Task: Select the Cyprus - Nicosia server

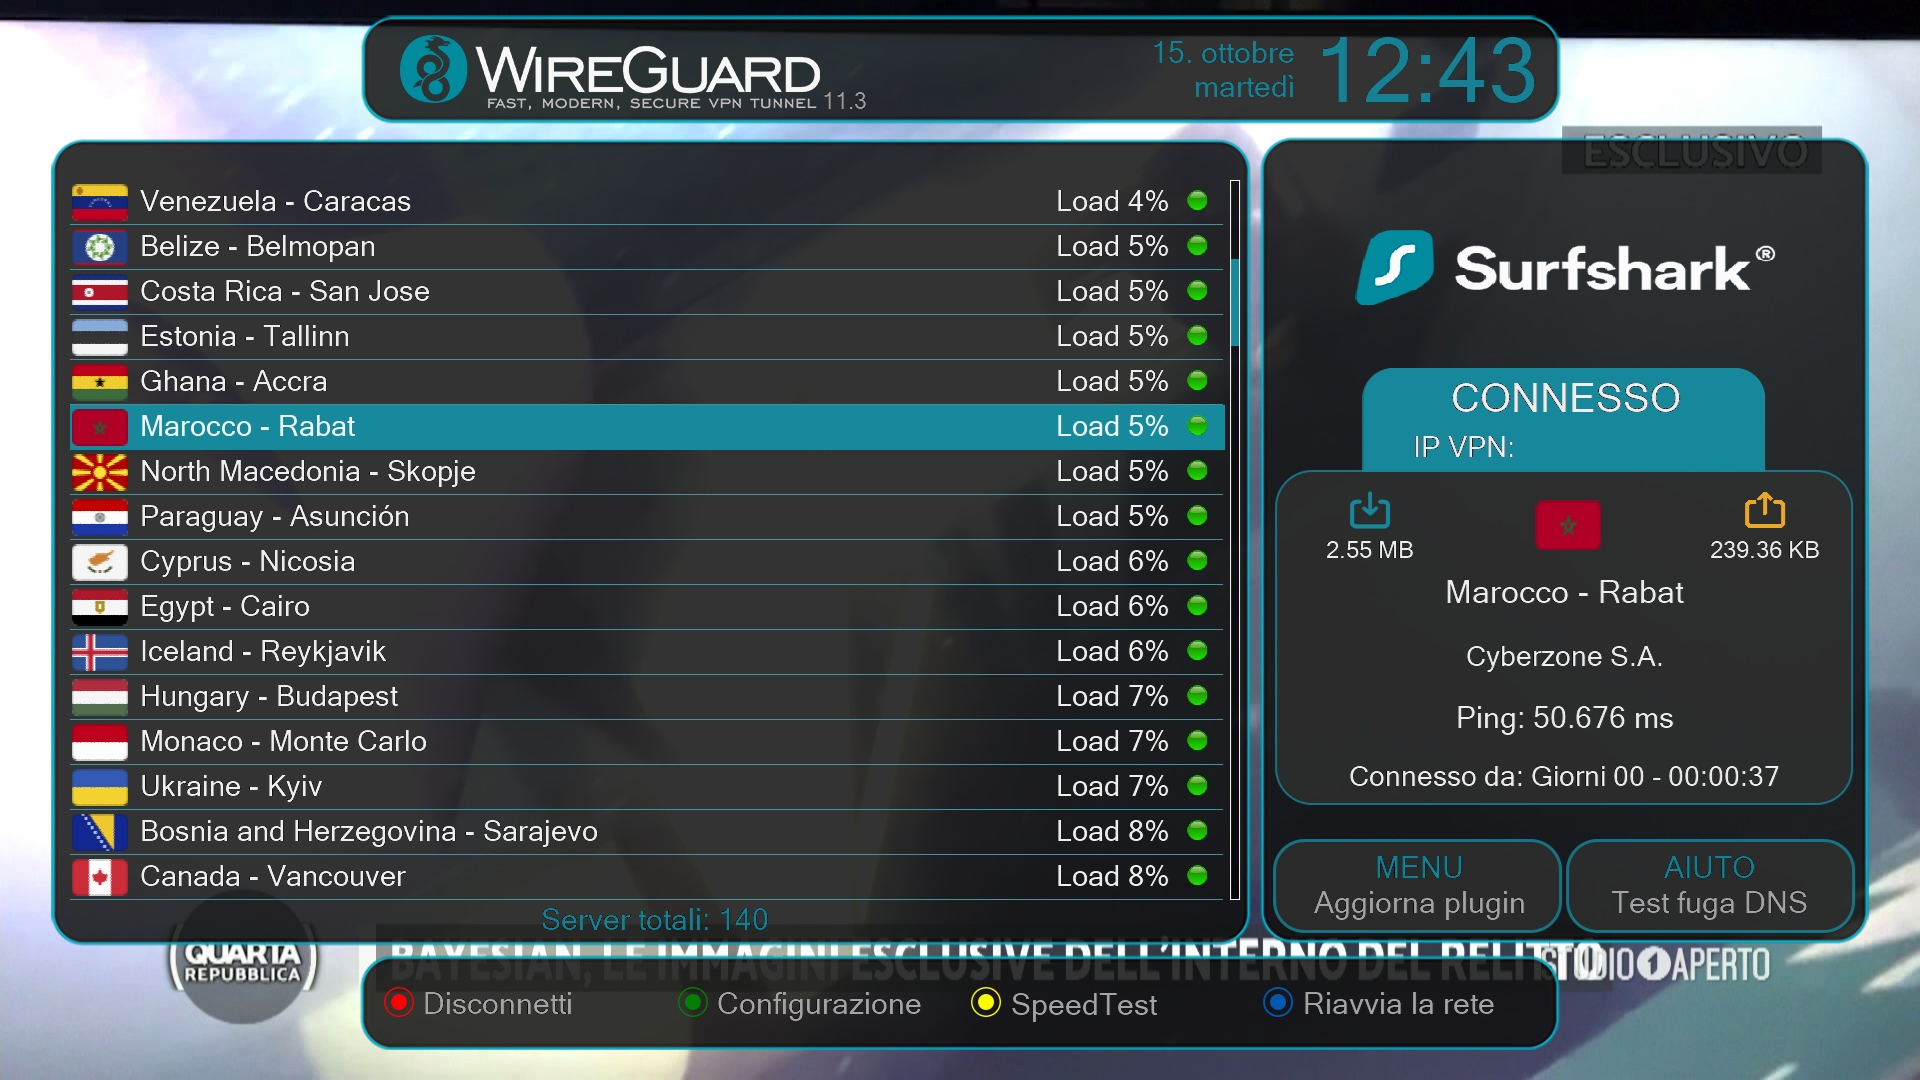Action: click(647, 562)
